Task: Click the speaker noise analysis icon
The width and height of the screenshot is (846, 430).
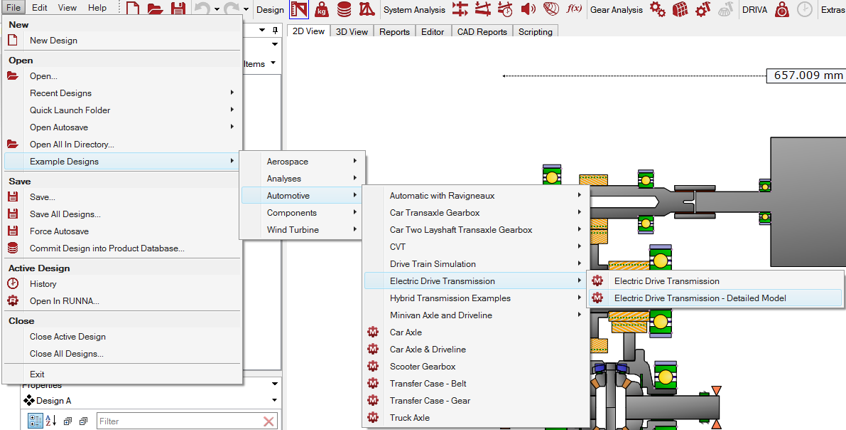Action: [528, 9]
